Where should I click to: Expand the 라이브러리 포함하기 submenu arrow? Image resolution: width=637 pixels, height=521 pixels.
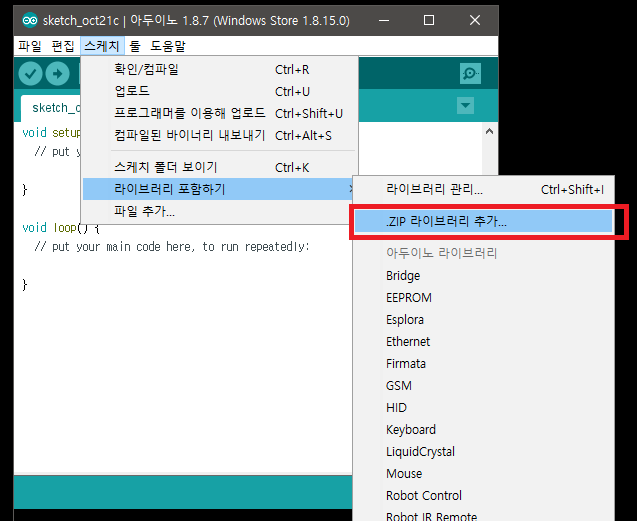[x=350, y=189]
